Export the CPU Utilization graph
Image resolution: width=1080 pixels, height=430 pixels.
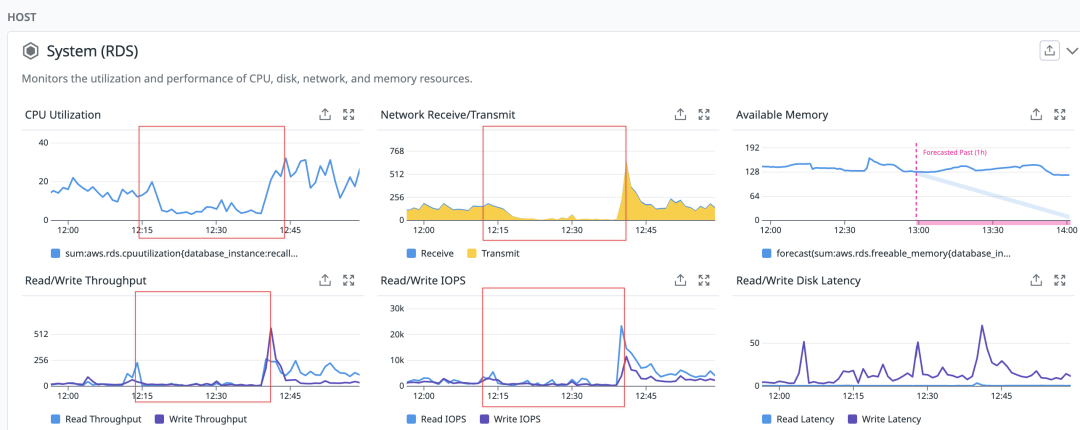325,114
